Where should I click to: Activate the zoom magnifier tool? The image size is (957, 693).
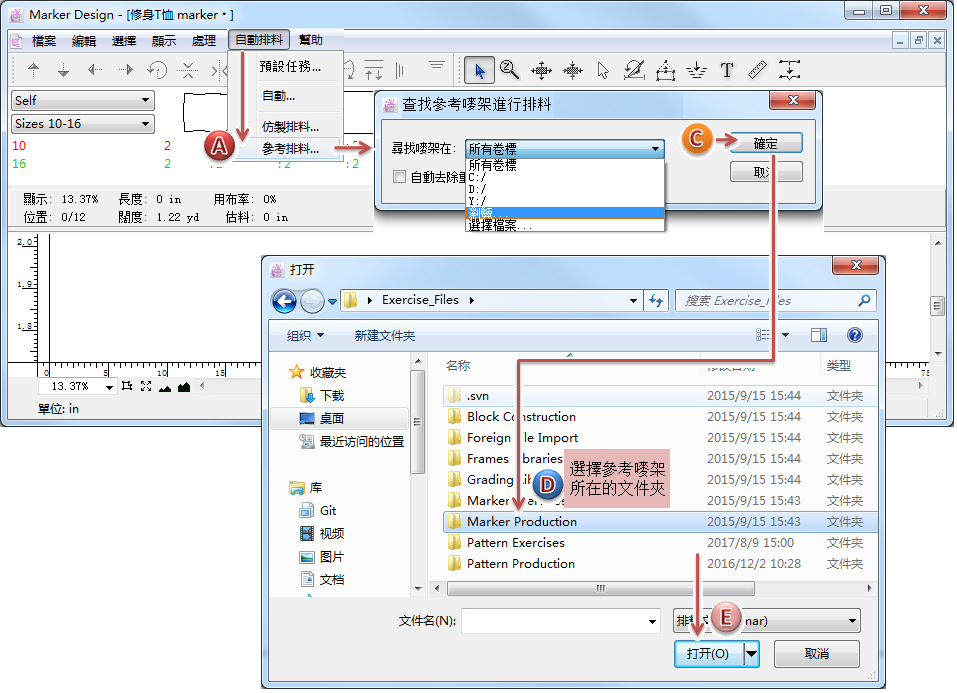(509, 70)
